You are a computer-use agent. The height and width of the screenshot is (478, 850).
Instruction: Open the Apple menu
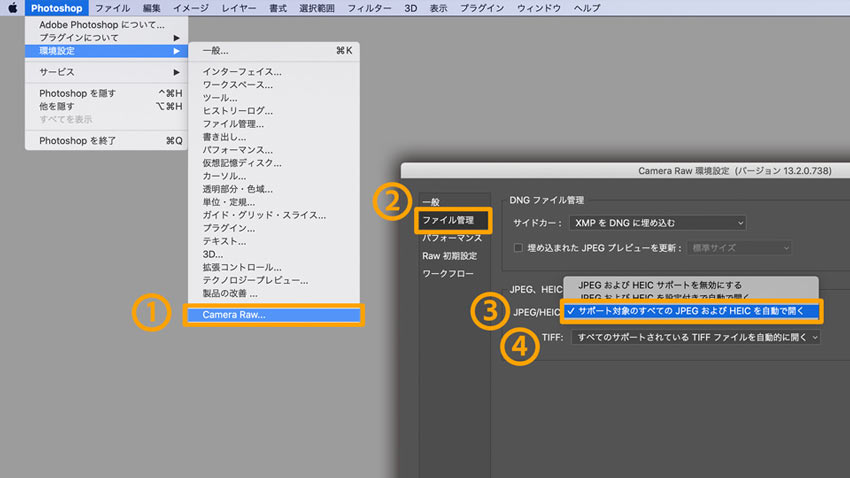click(12, 8)
